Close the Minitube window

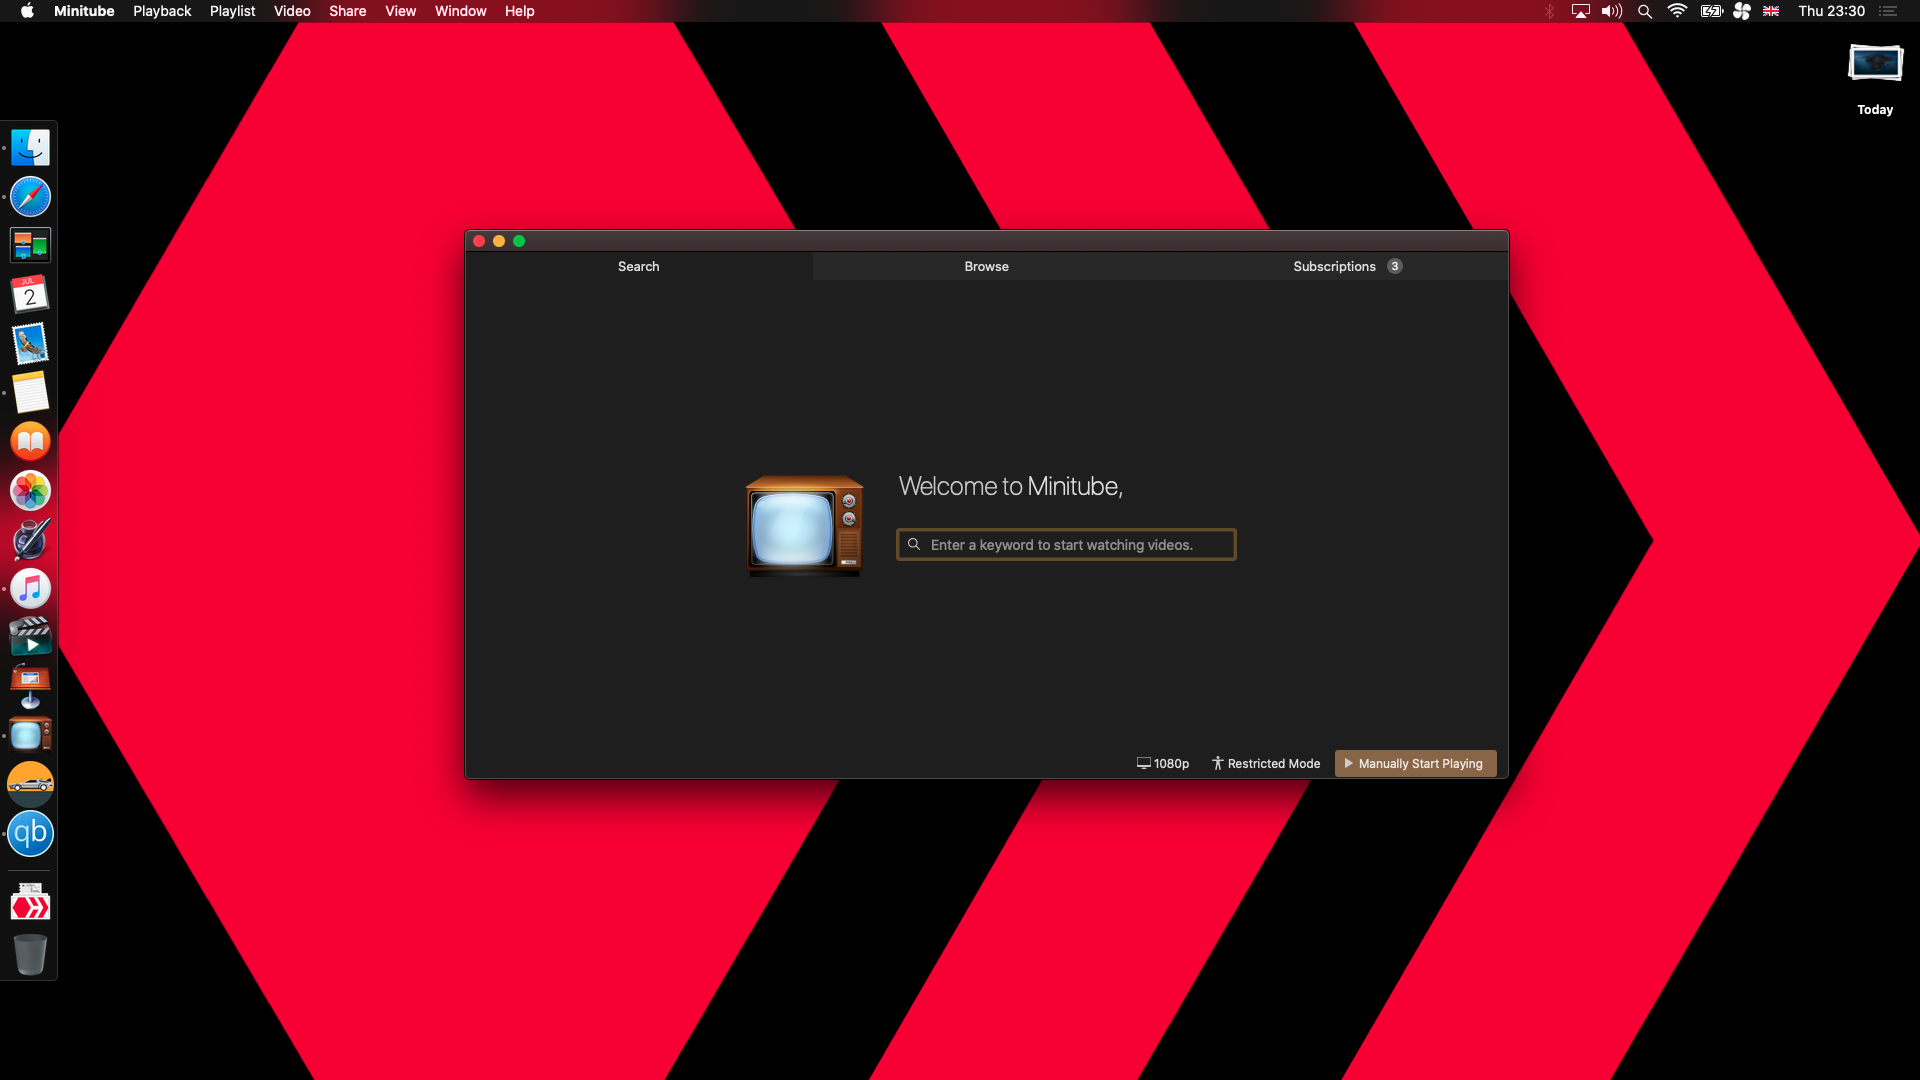479,241
